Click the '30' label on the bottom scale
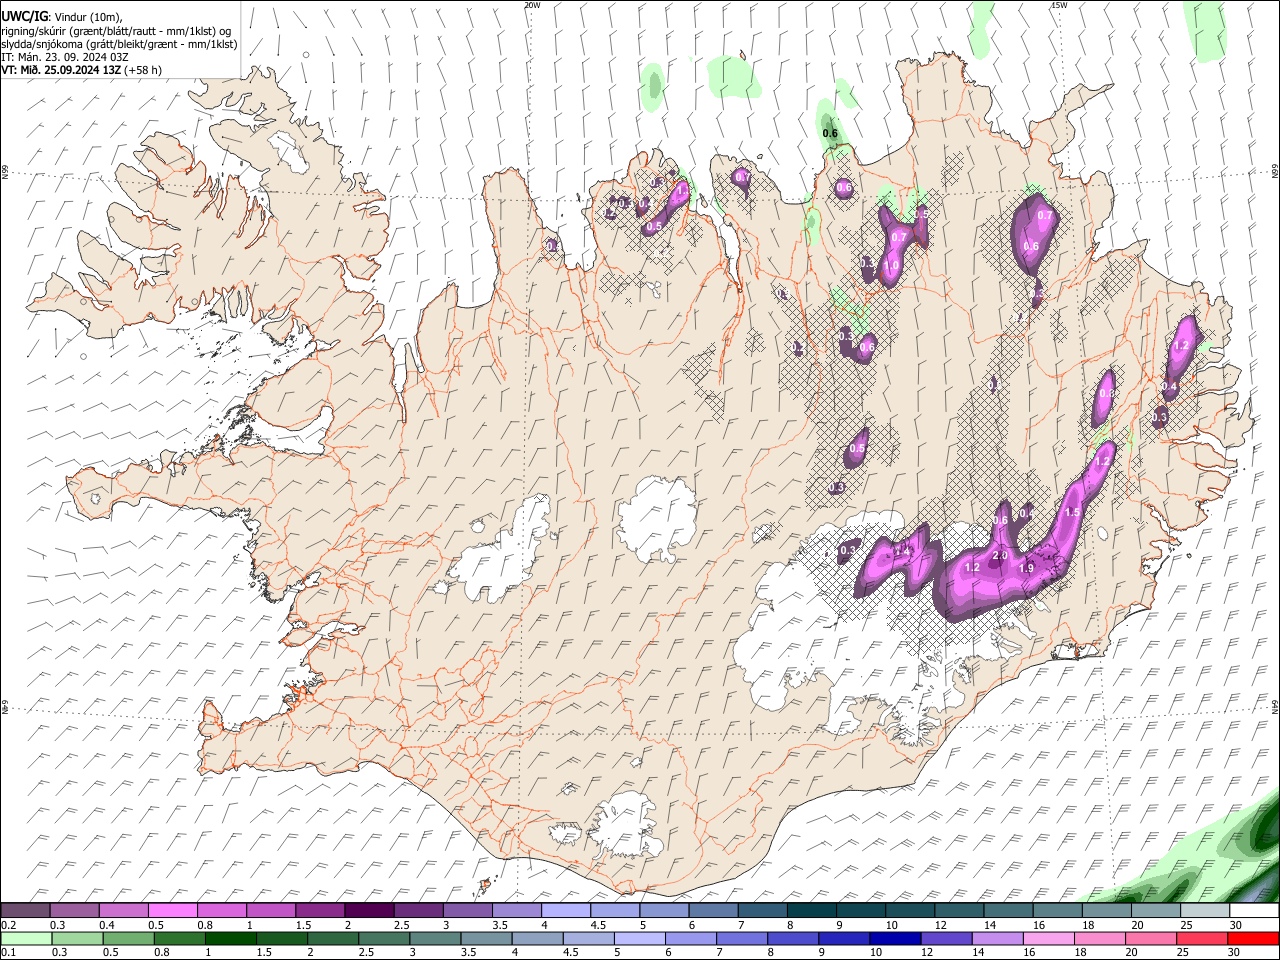This screenshot has height=960, width=1280. point(1235,952)
